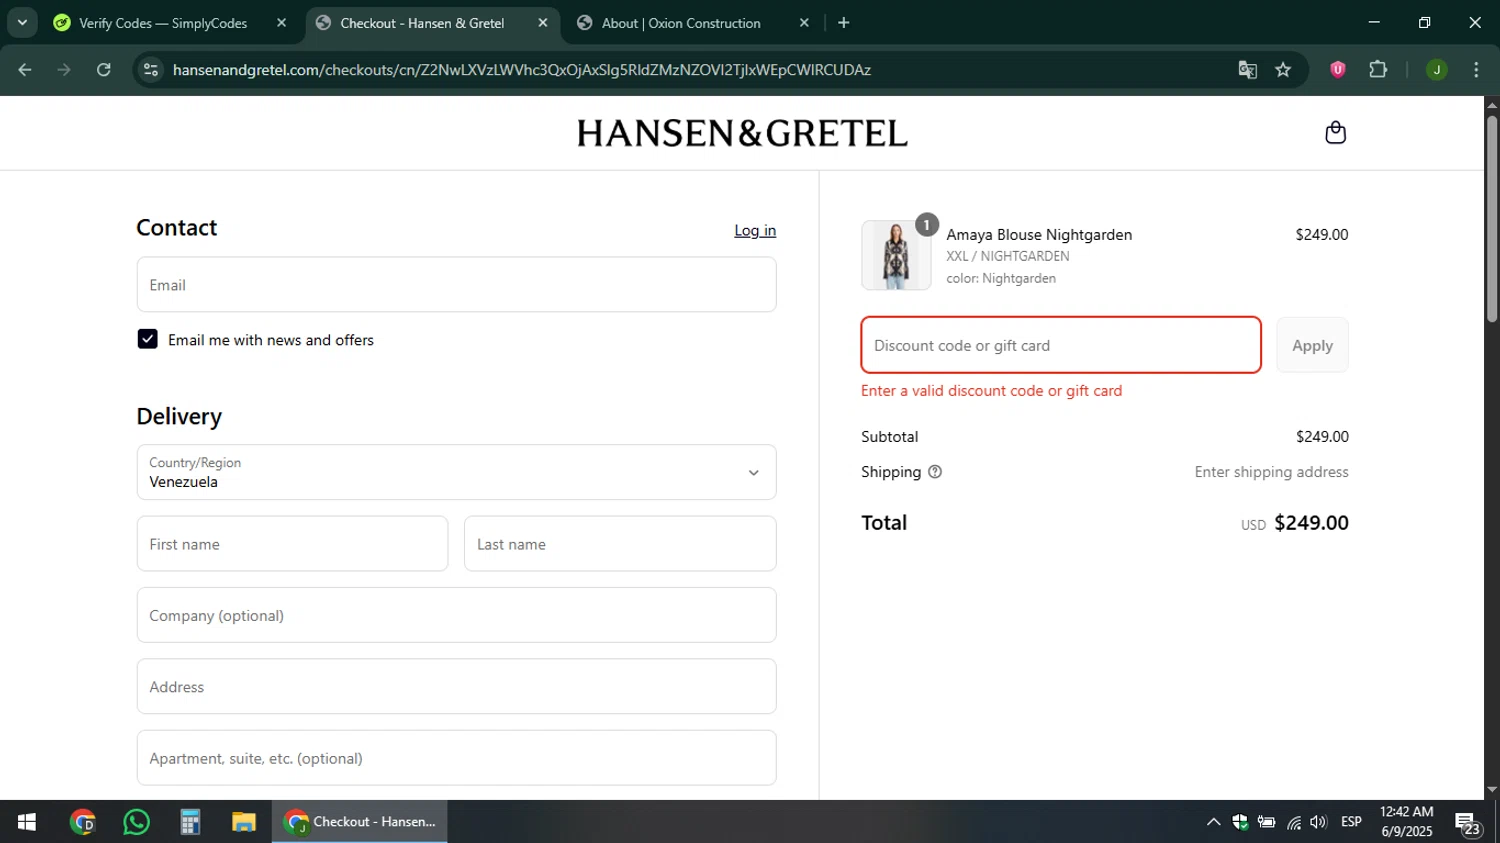The height and width of the screenshot is (843, 1500).
Task: Open the shopping bag cart icon
Action: coord(1335,133)
